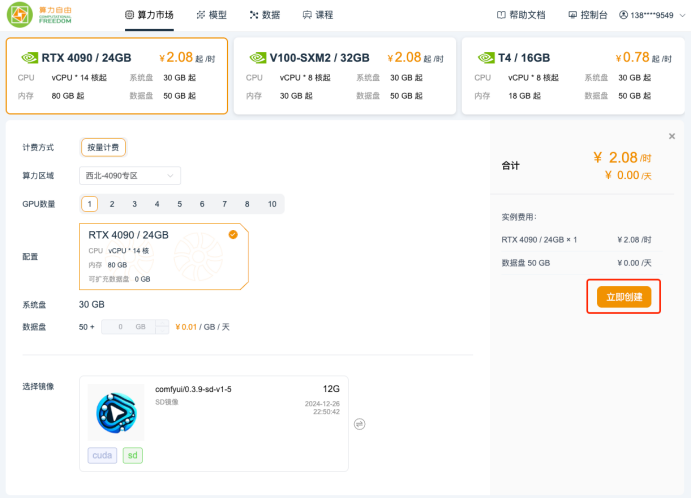The image size is (692, 498).
Task: Decrease 数据盘 size with down stepper
Action: tap(162, 331)
